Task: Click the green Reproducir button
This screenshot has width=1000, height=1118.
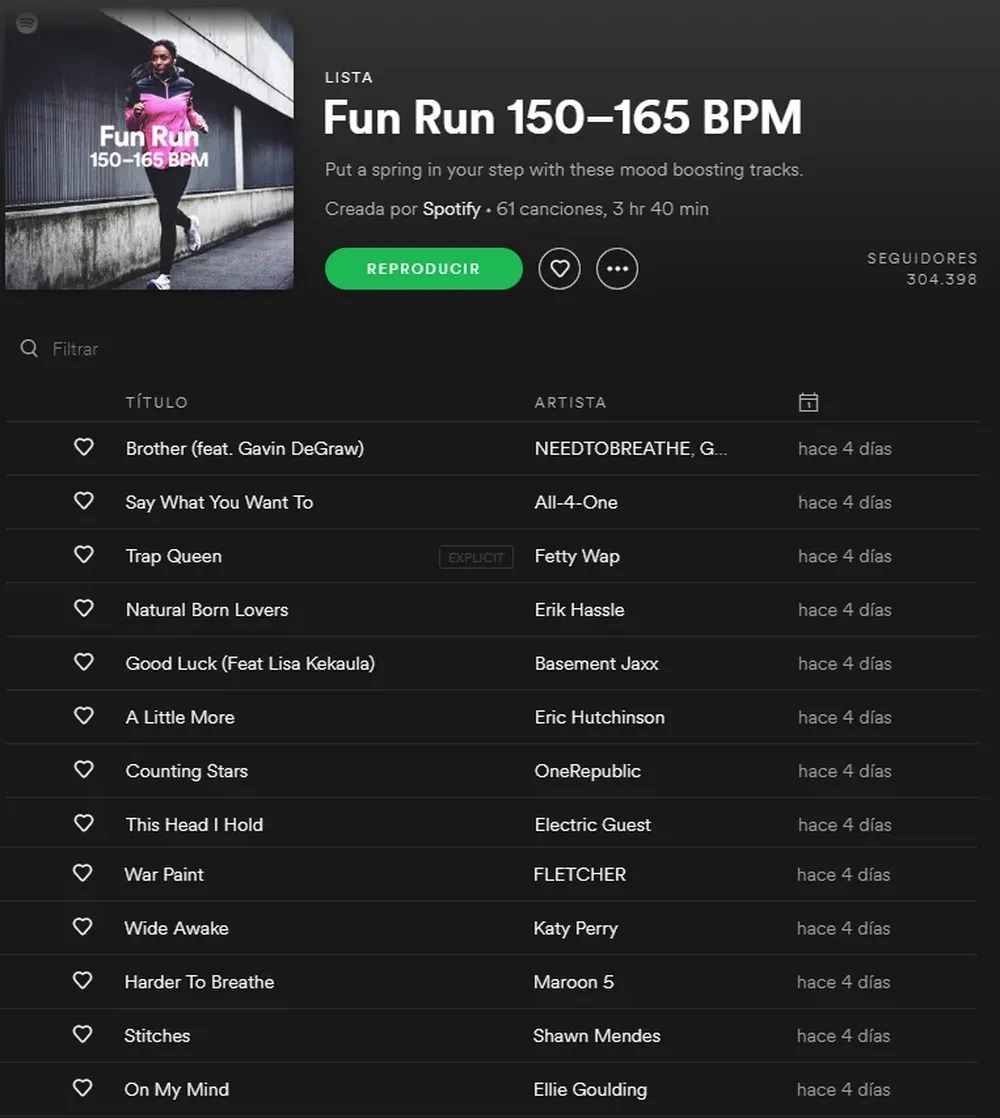Action: (x=423, y=269)
